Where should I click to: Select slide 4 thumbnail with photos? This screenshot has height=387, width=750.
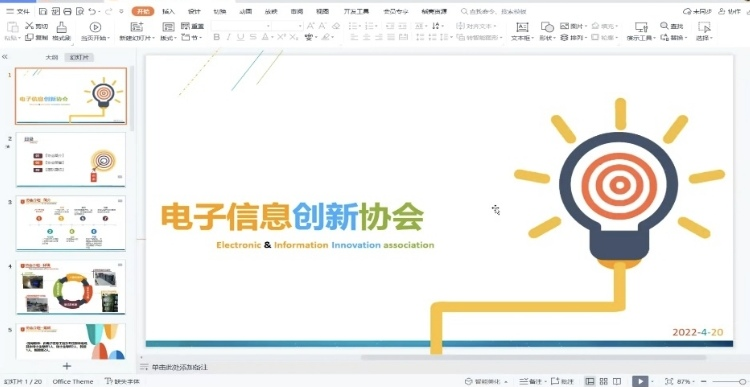(x=71, y=287)
